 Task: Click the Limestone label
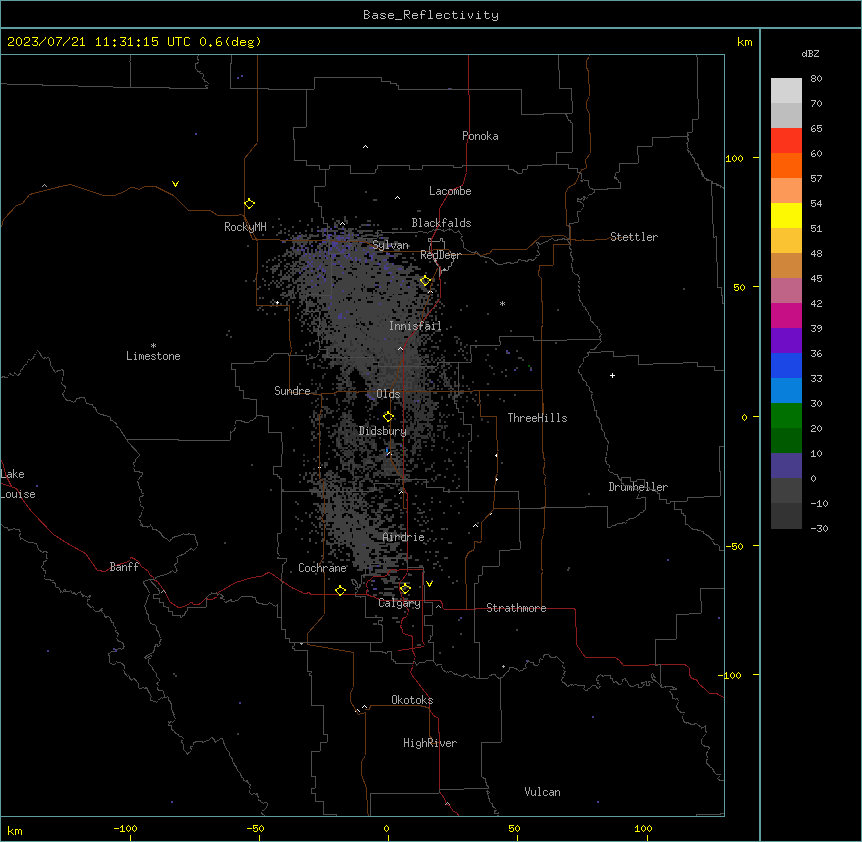pos(153,356)
